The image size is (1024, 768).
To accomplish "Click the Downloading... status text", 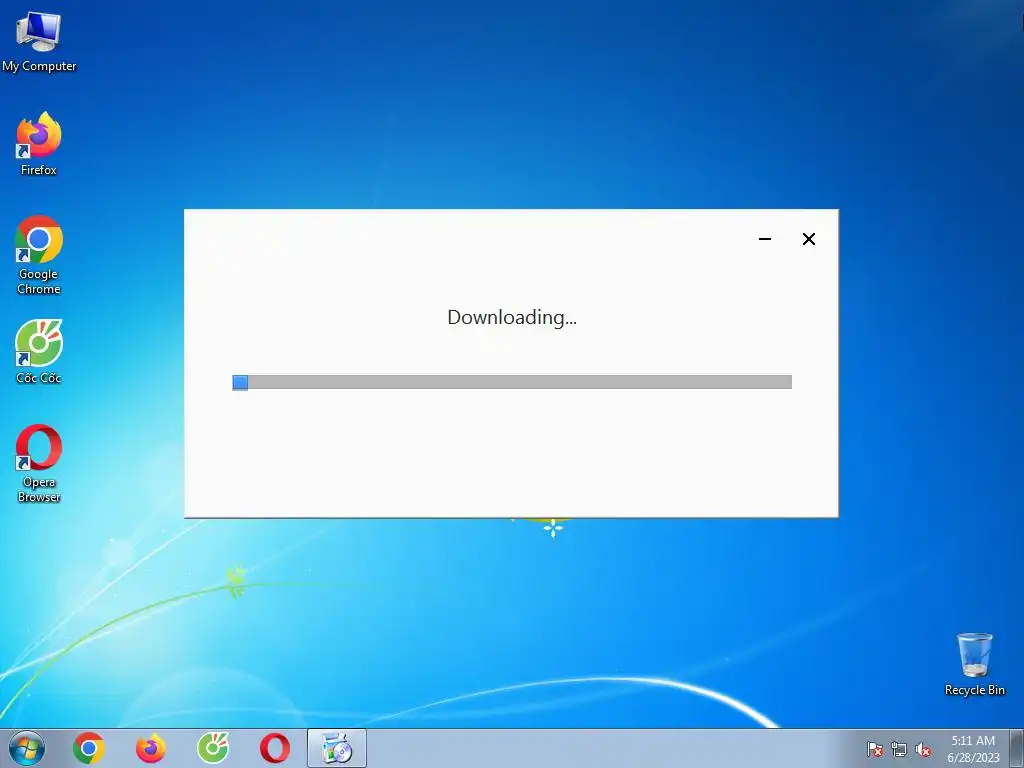I will 512,317.
